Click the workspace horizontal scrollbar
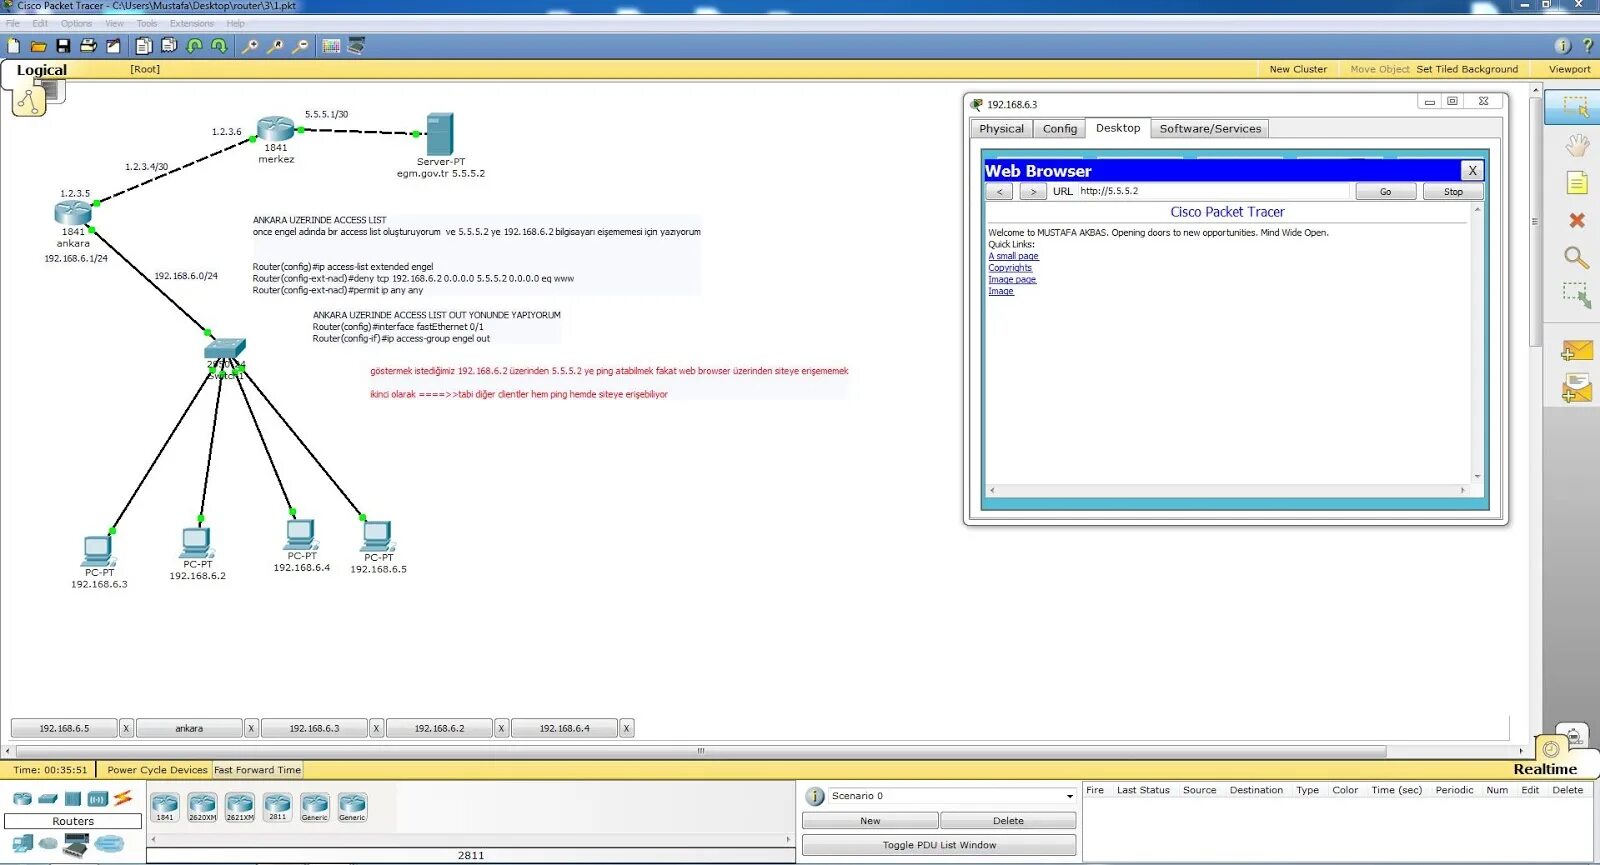The width and height of the screenshot is (1600, 865). 700,750
